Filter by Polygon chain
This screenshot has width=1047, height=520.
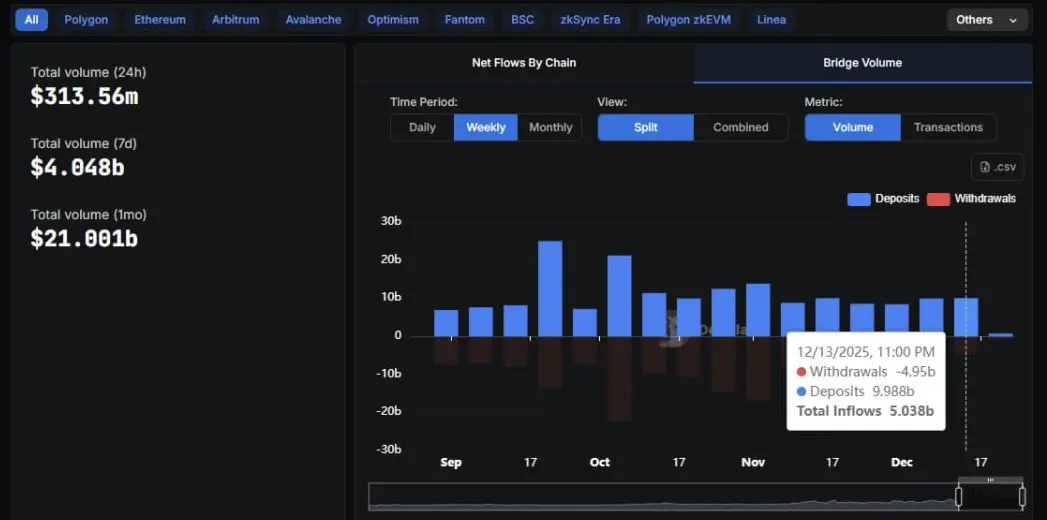pos(86,19)
